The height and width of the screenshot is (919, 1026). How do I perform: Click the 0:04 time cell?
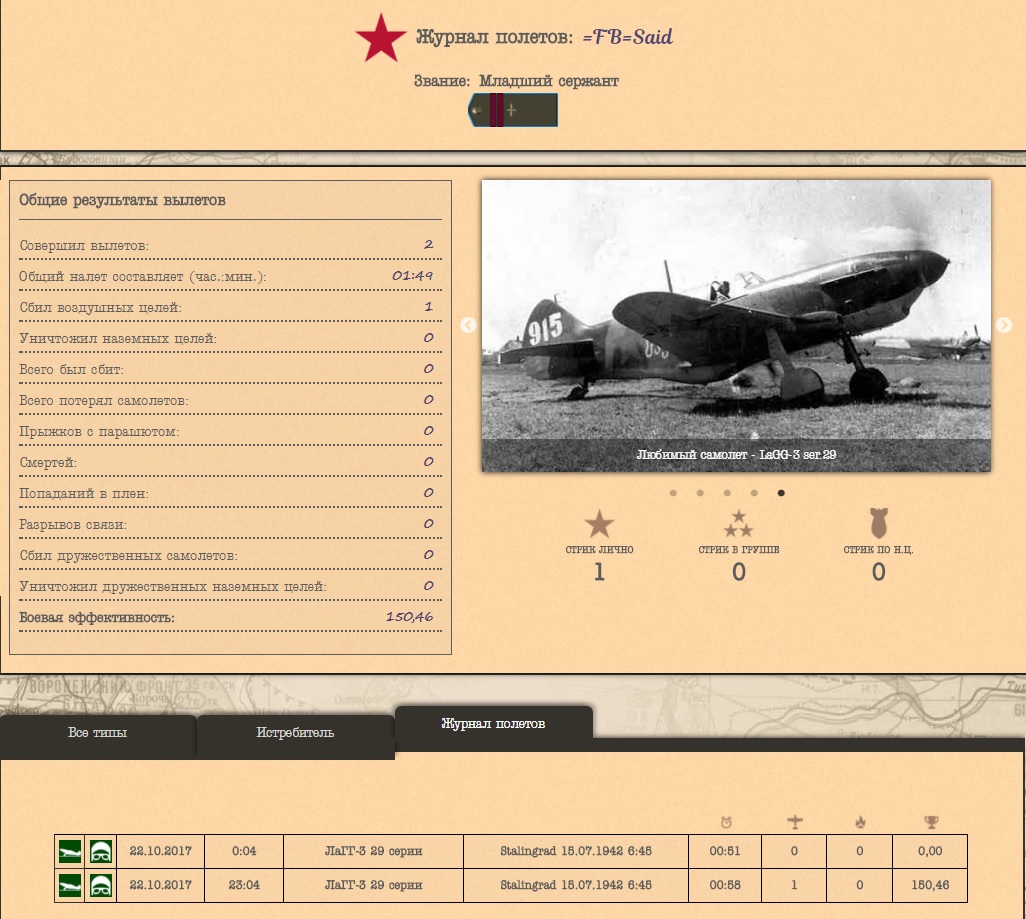click(x=244, y=851)
